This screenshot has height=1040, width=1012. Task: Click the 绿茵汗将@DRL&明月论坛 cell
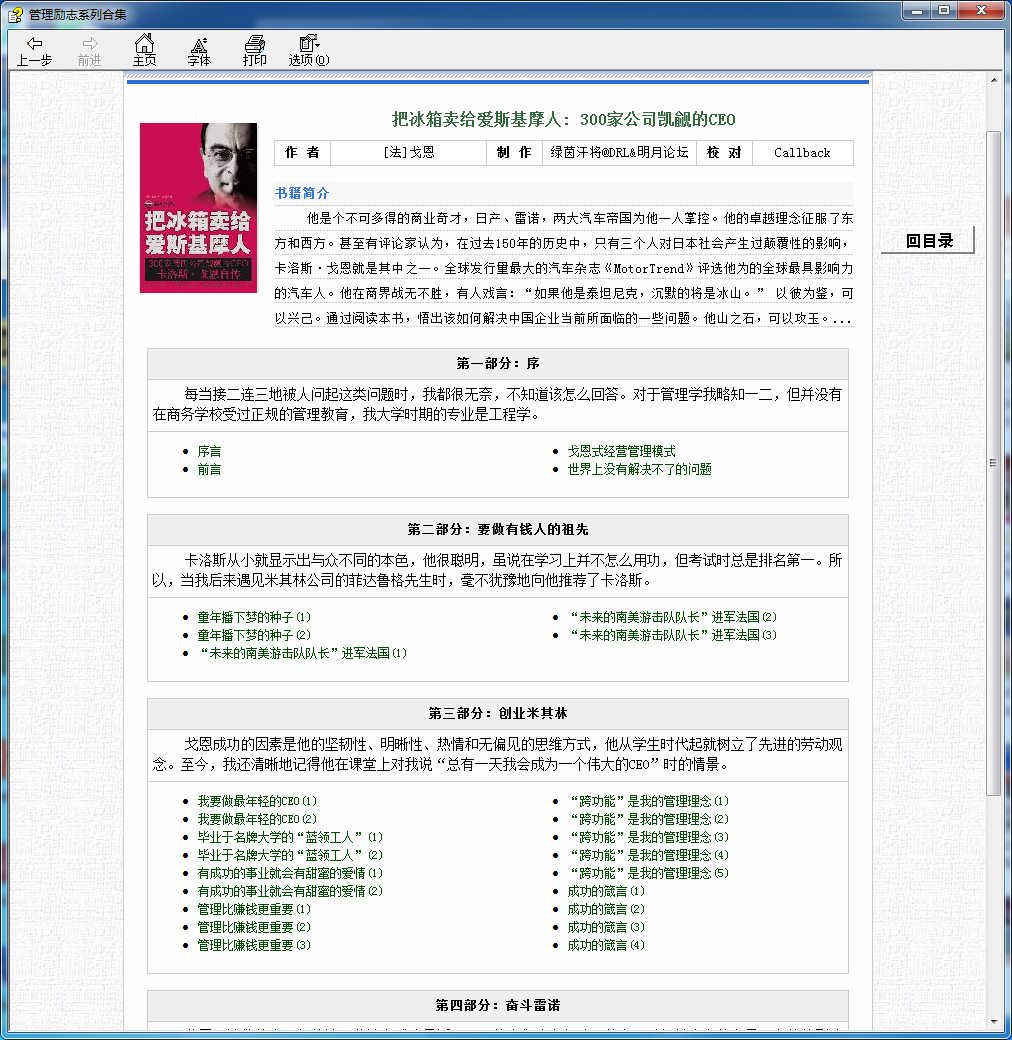619,153
